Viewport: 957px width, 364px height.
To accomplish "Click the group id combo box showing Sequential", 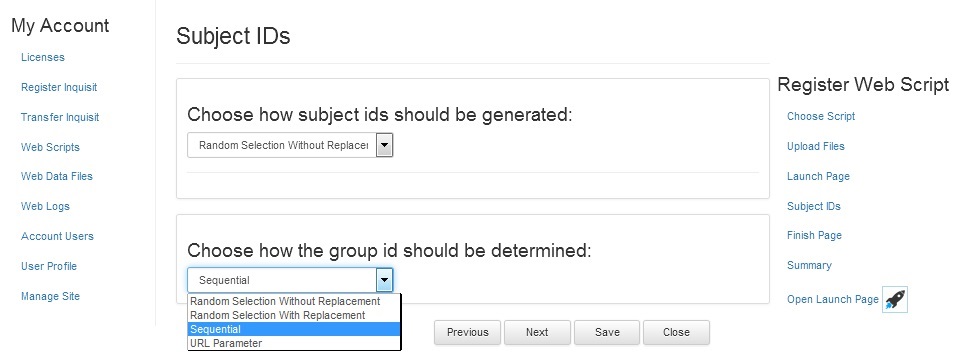I will point(290,280).
